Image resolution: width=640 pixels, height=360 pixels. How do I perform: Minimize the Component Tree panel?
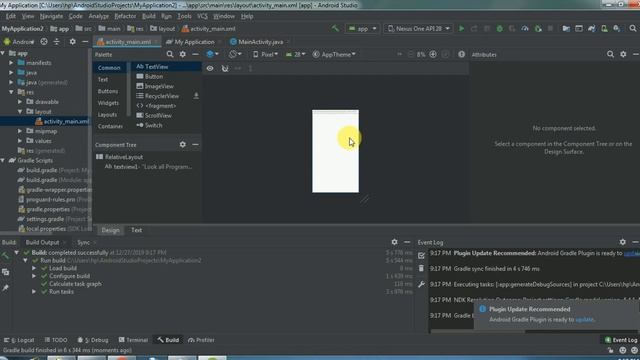point(195,144)
